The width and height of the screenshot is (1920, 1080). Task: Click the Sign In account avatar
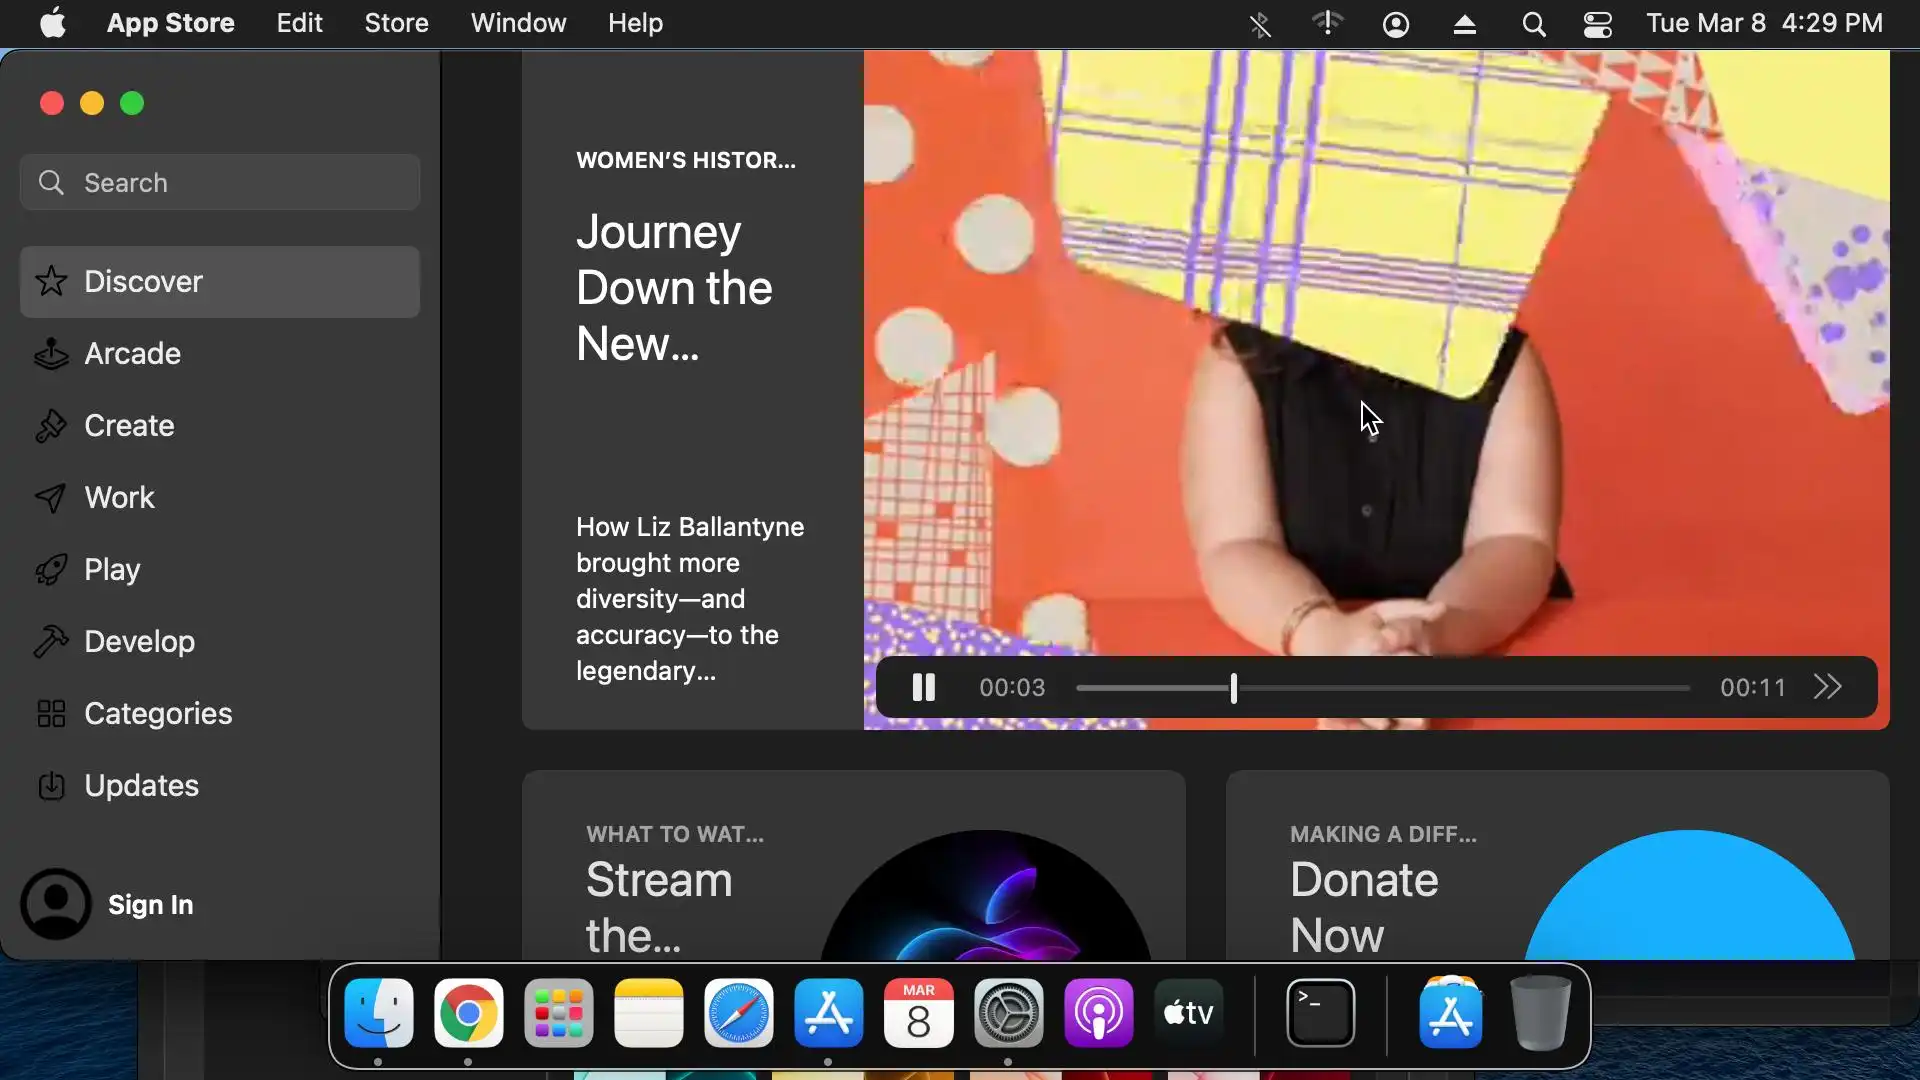[x=56, y=904]
